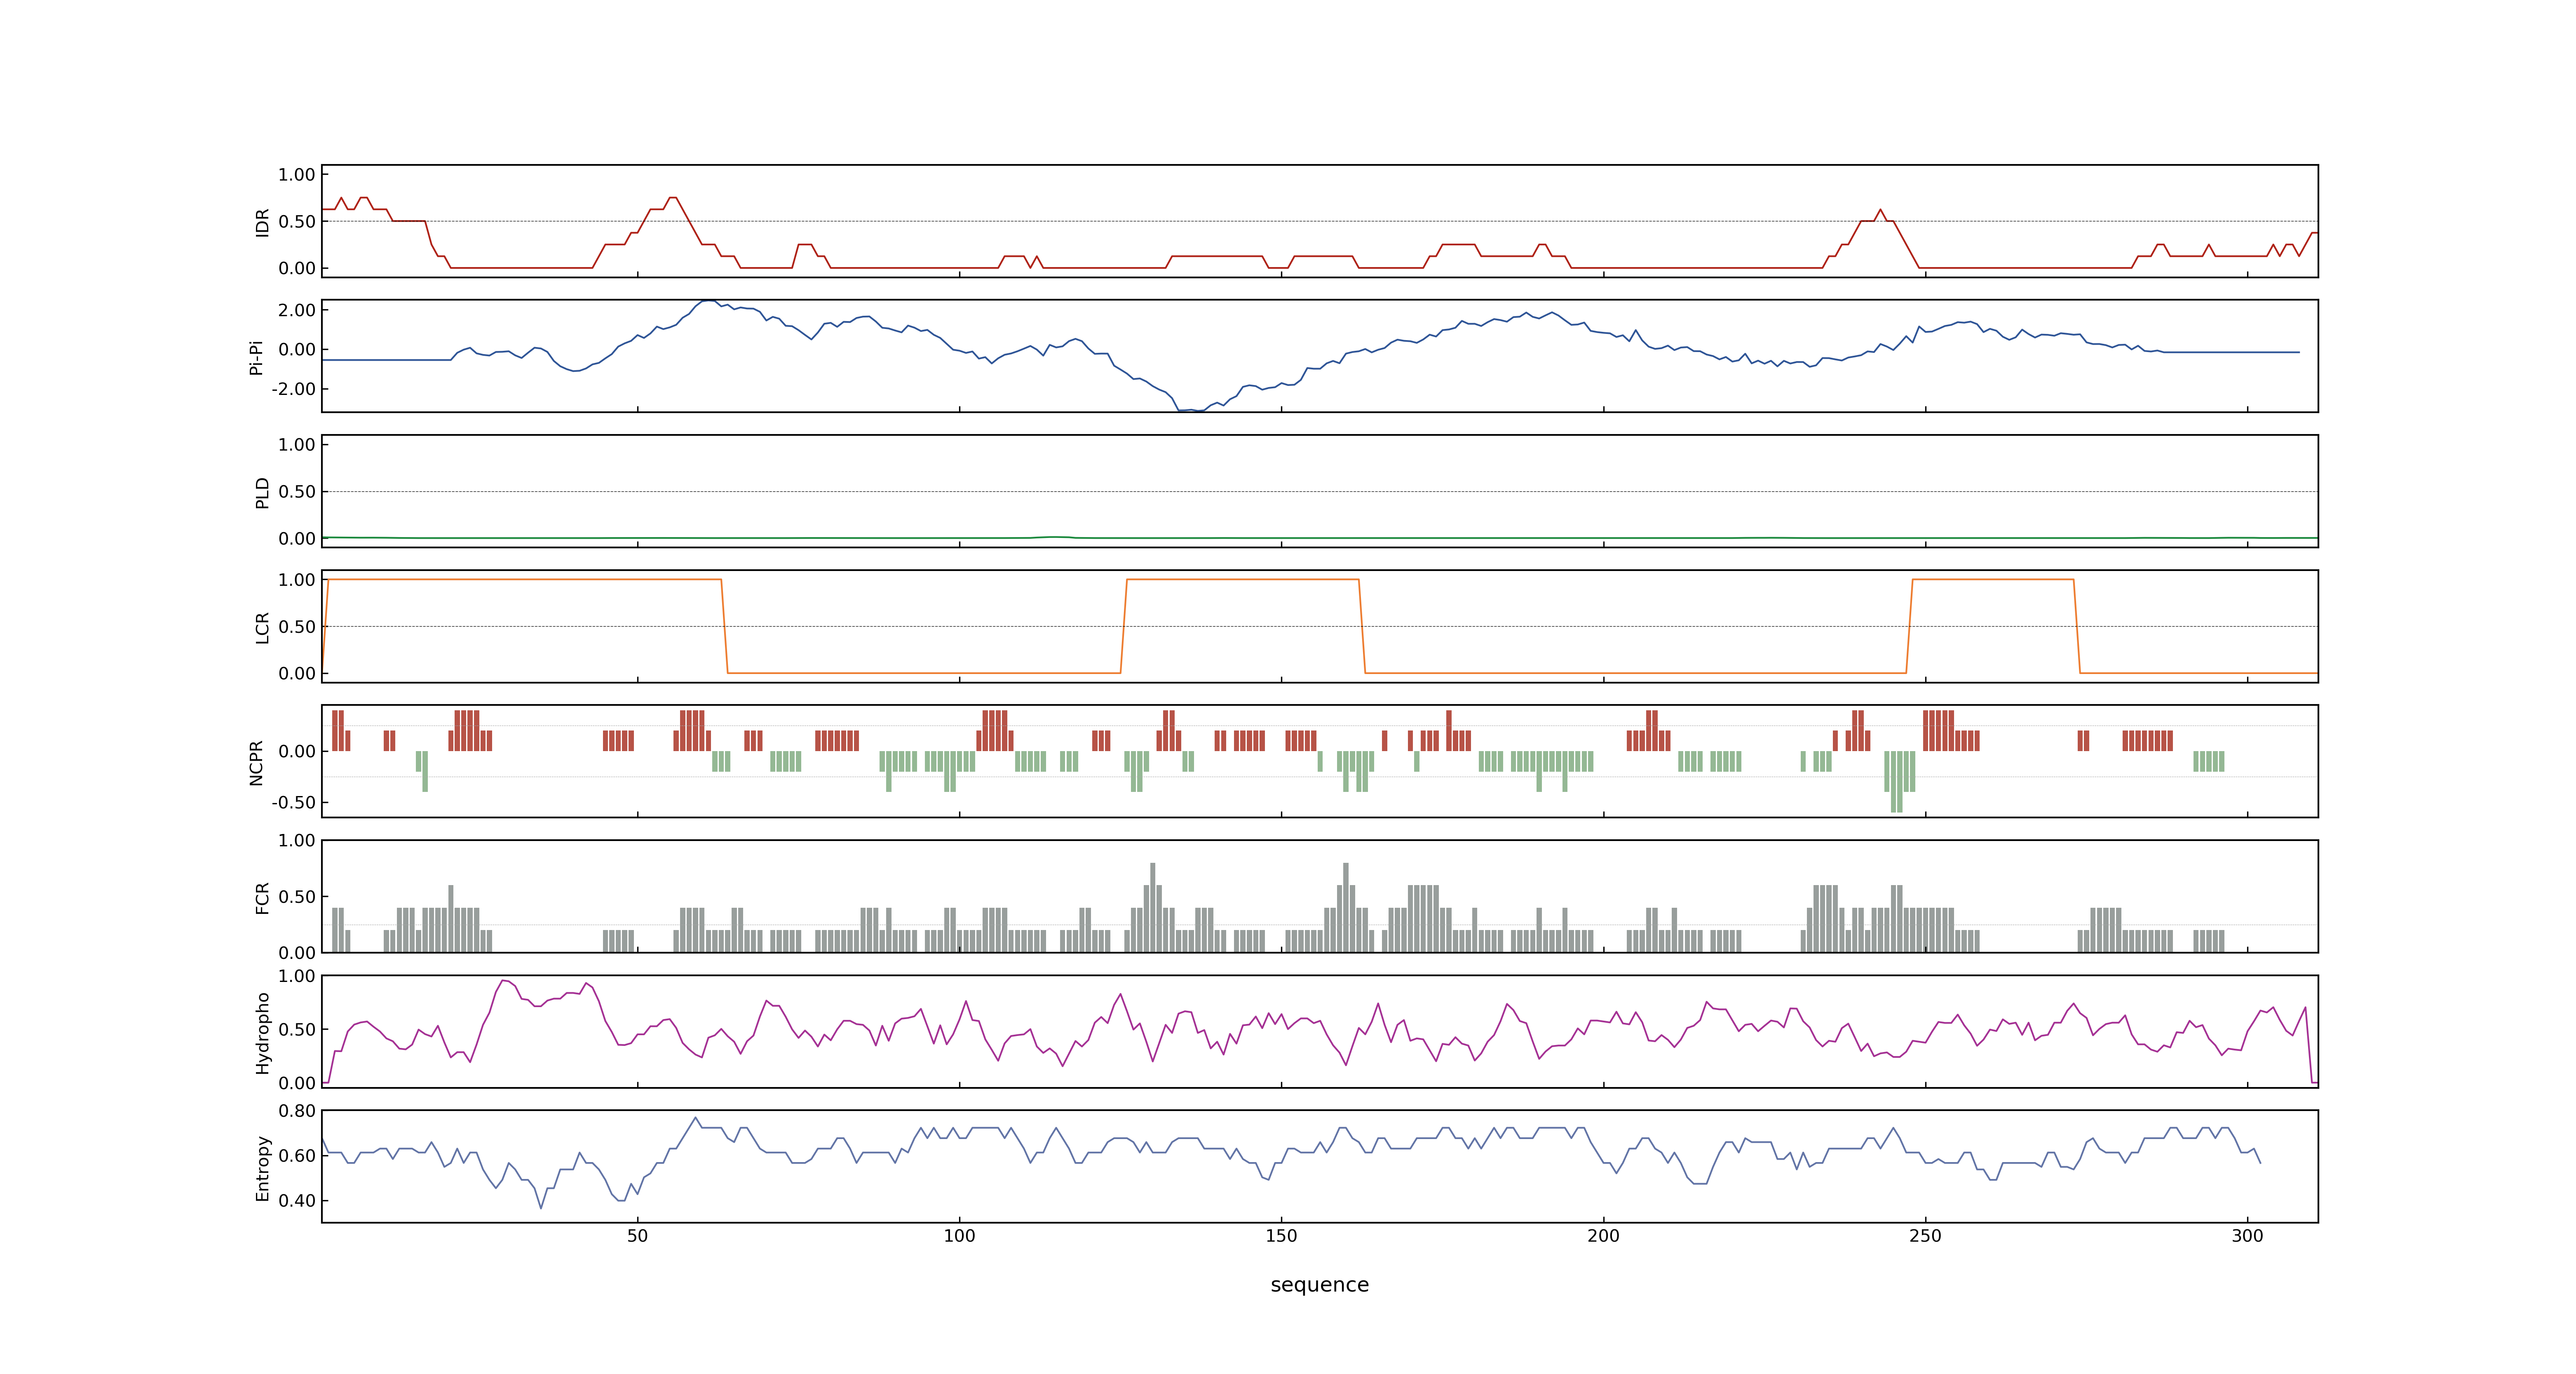Click the IDR red peak near position 243
Viewport: 2576px width, 1374px height.
(1880, 210)
